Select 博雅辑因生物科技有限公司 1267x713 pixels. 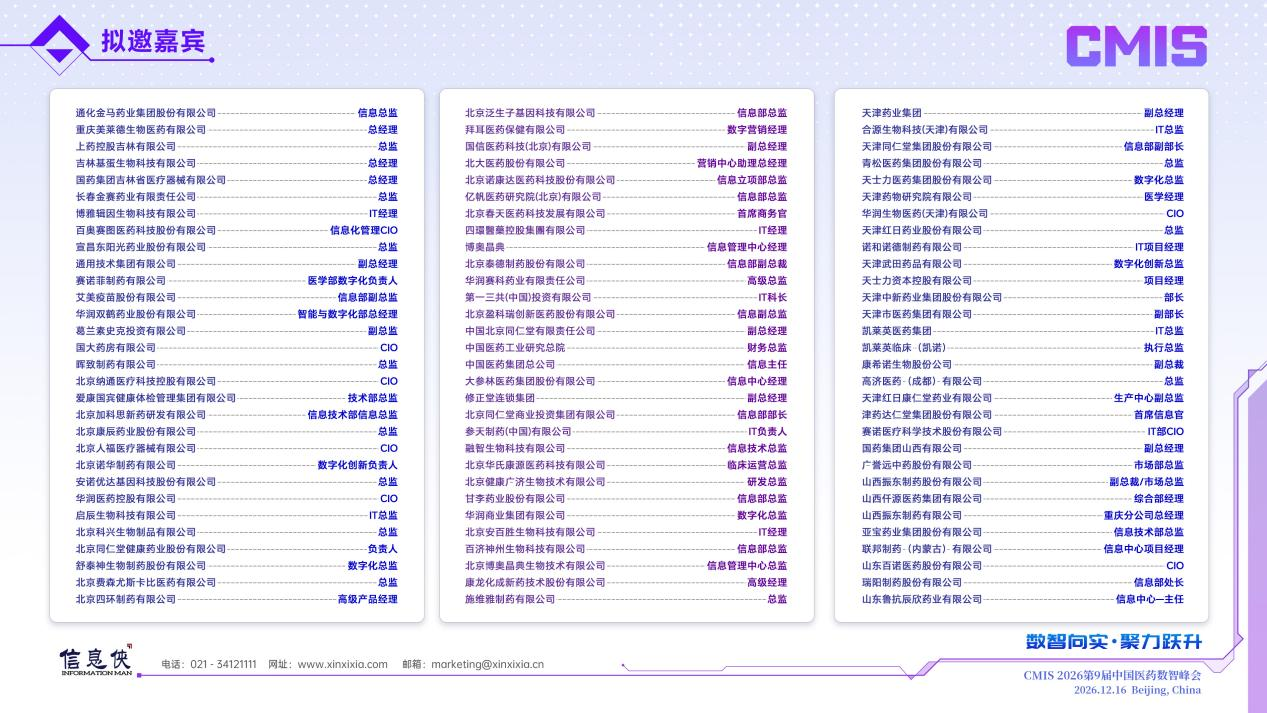pos(135,214)
